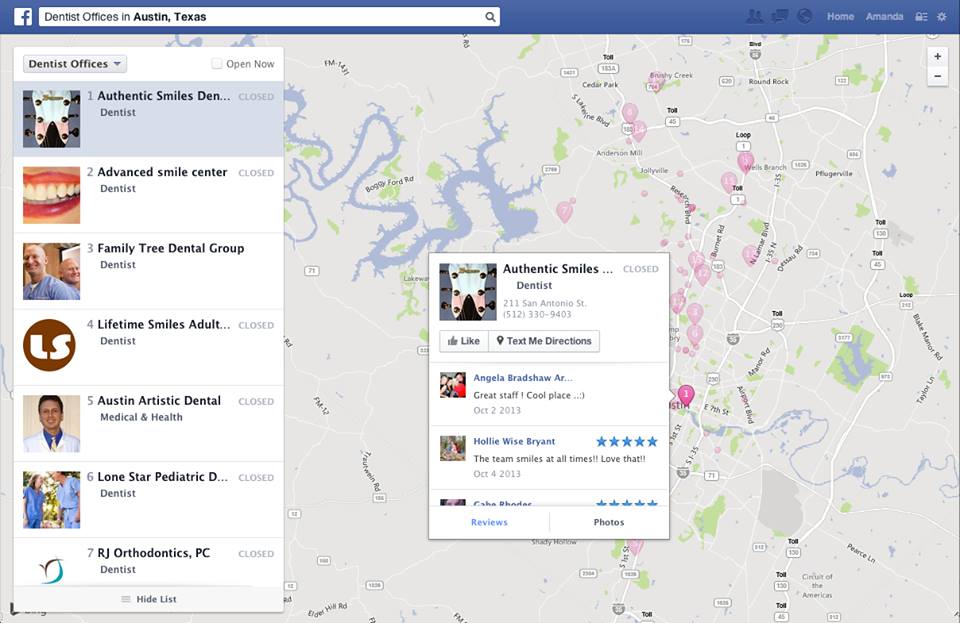
Task: Click the RJ Orthodontics logo thumbnail
Action: pos(51,570)
